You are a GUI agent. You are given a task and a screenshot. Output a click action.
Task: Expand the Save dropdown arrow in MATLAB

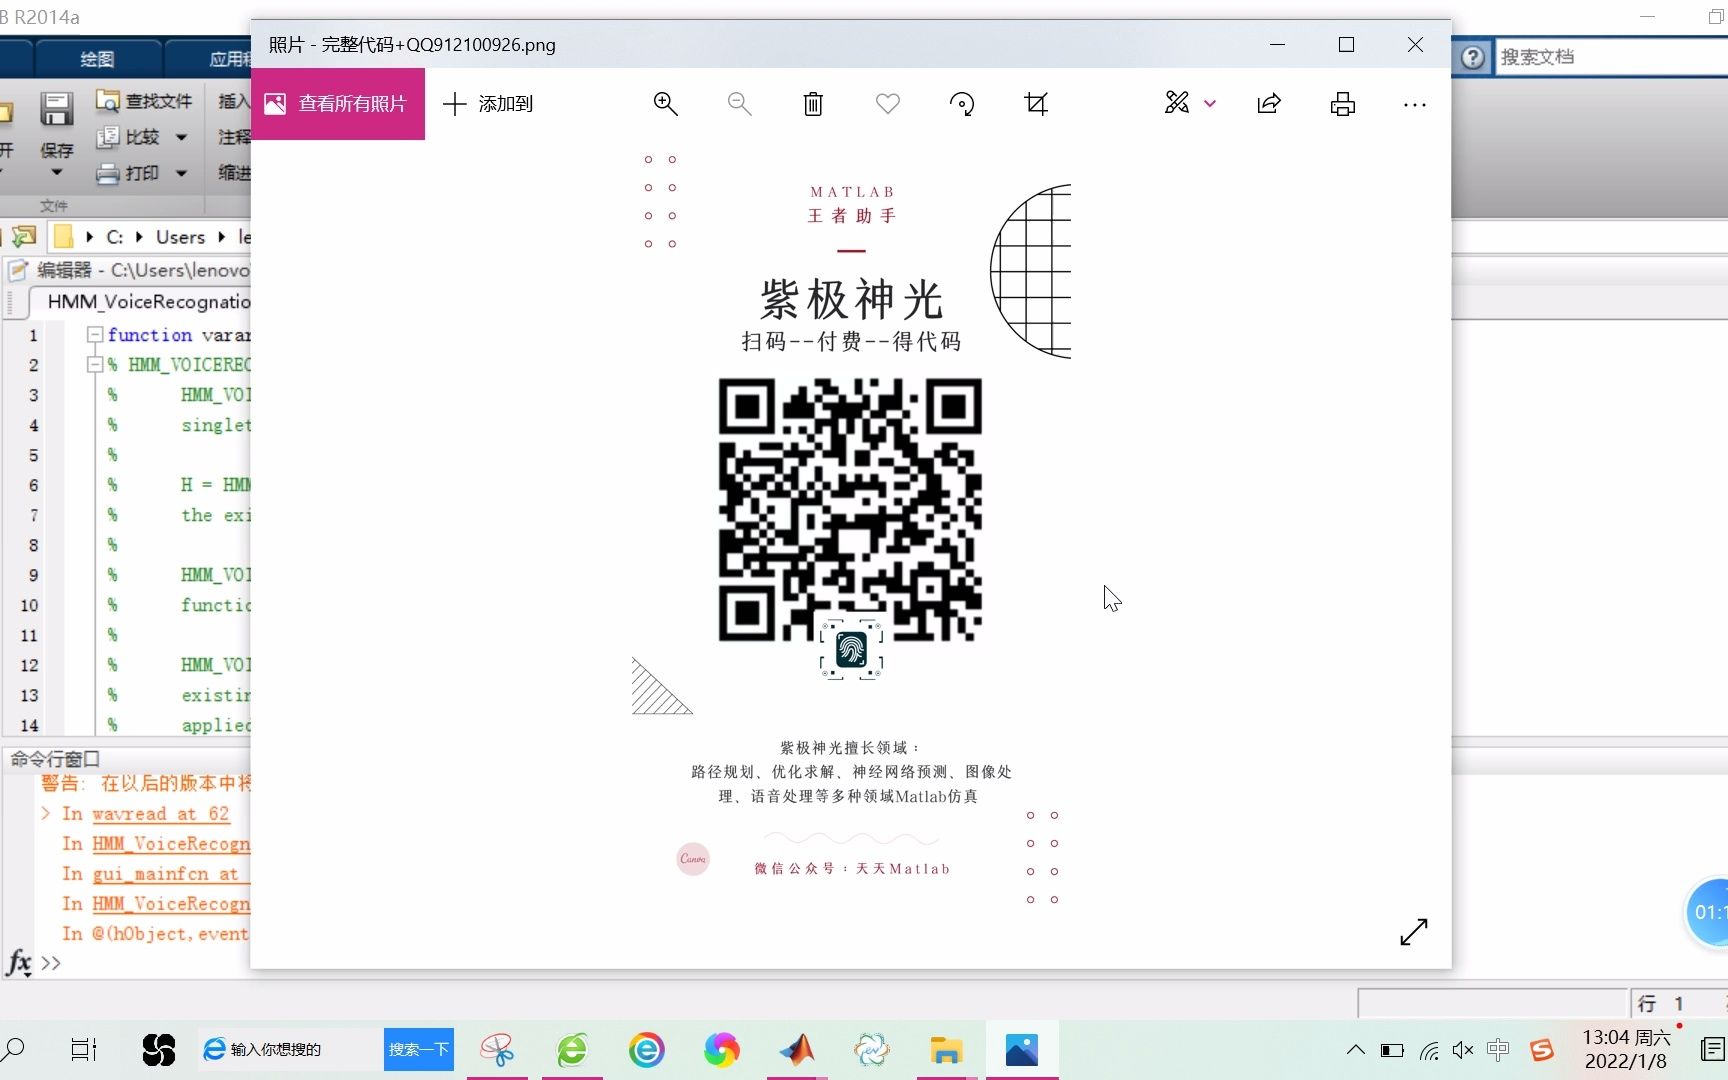click(x=57, y=173)
